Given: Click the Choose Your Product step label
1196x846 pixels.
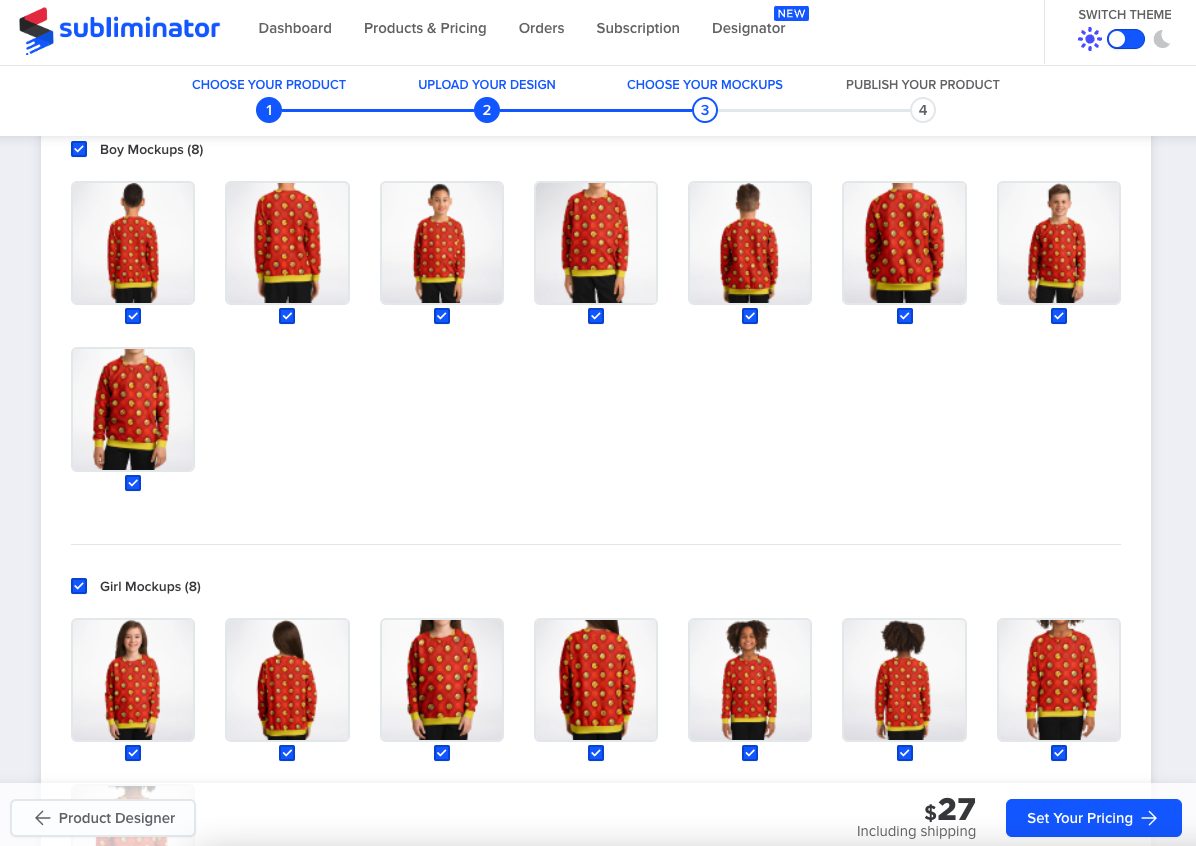Looking at the screenshot, I should click(268, 85).
